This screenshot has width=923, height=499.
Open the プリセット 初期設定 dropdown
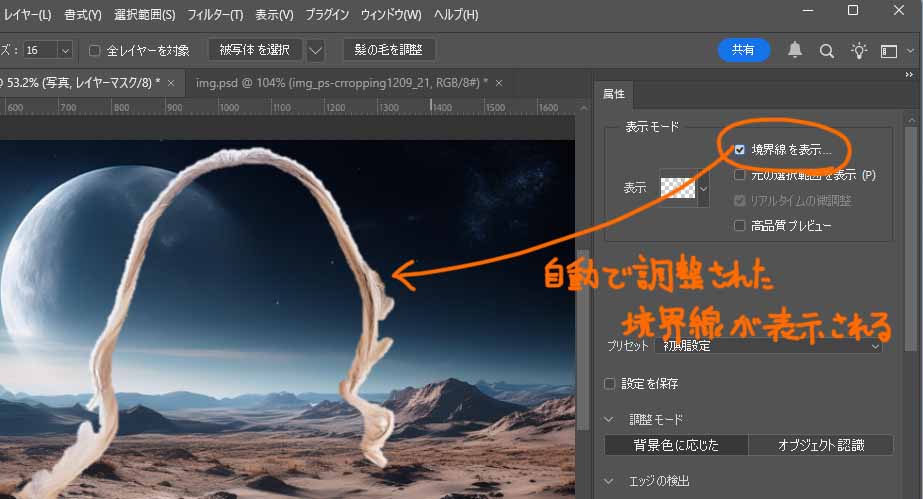tap(768, 345)
